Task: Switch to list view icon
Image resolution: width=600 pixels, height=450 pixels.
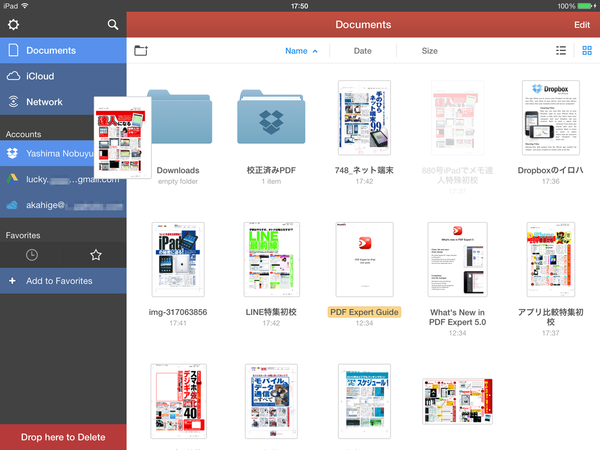Action: pyautogui.click(x=561, y=51)
